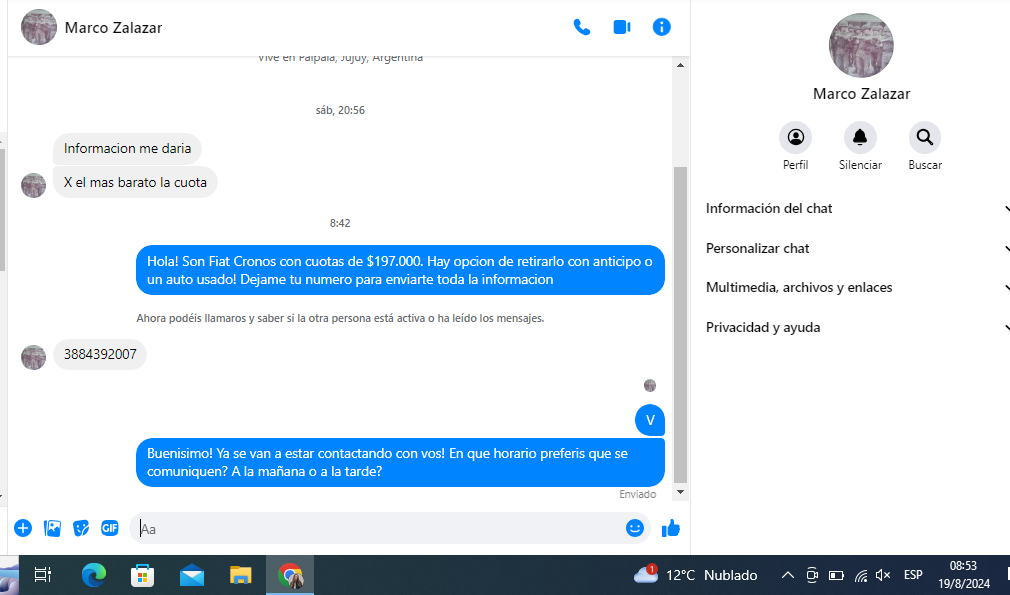This screenshot has width=1010, height=595.
Task: Expand Multimedia, archivos y enlaces section
Action: [857, 288]
